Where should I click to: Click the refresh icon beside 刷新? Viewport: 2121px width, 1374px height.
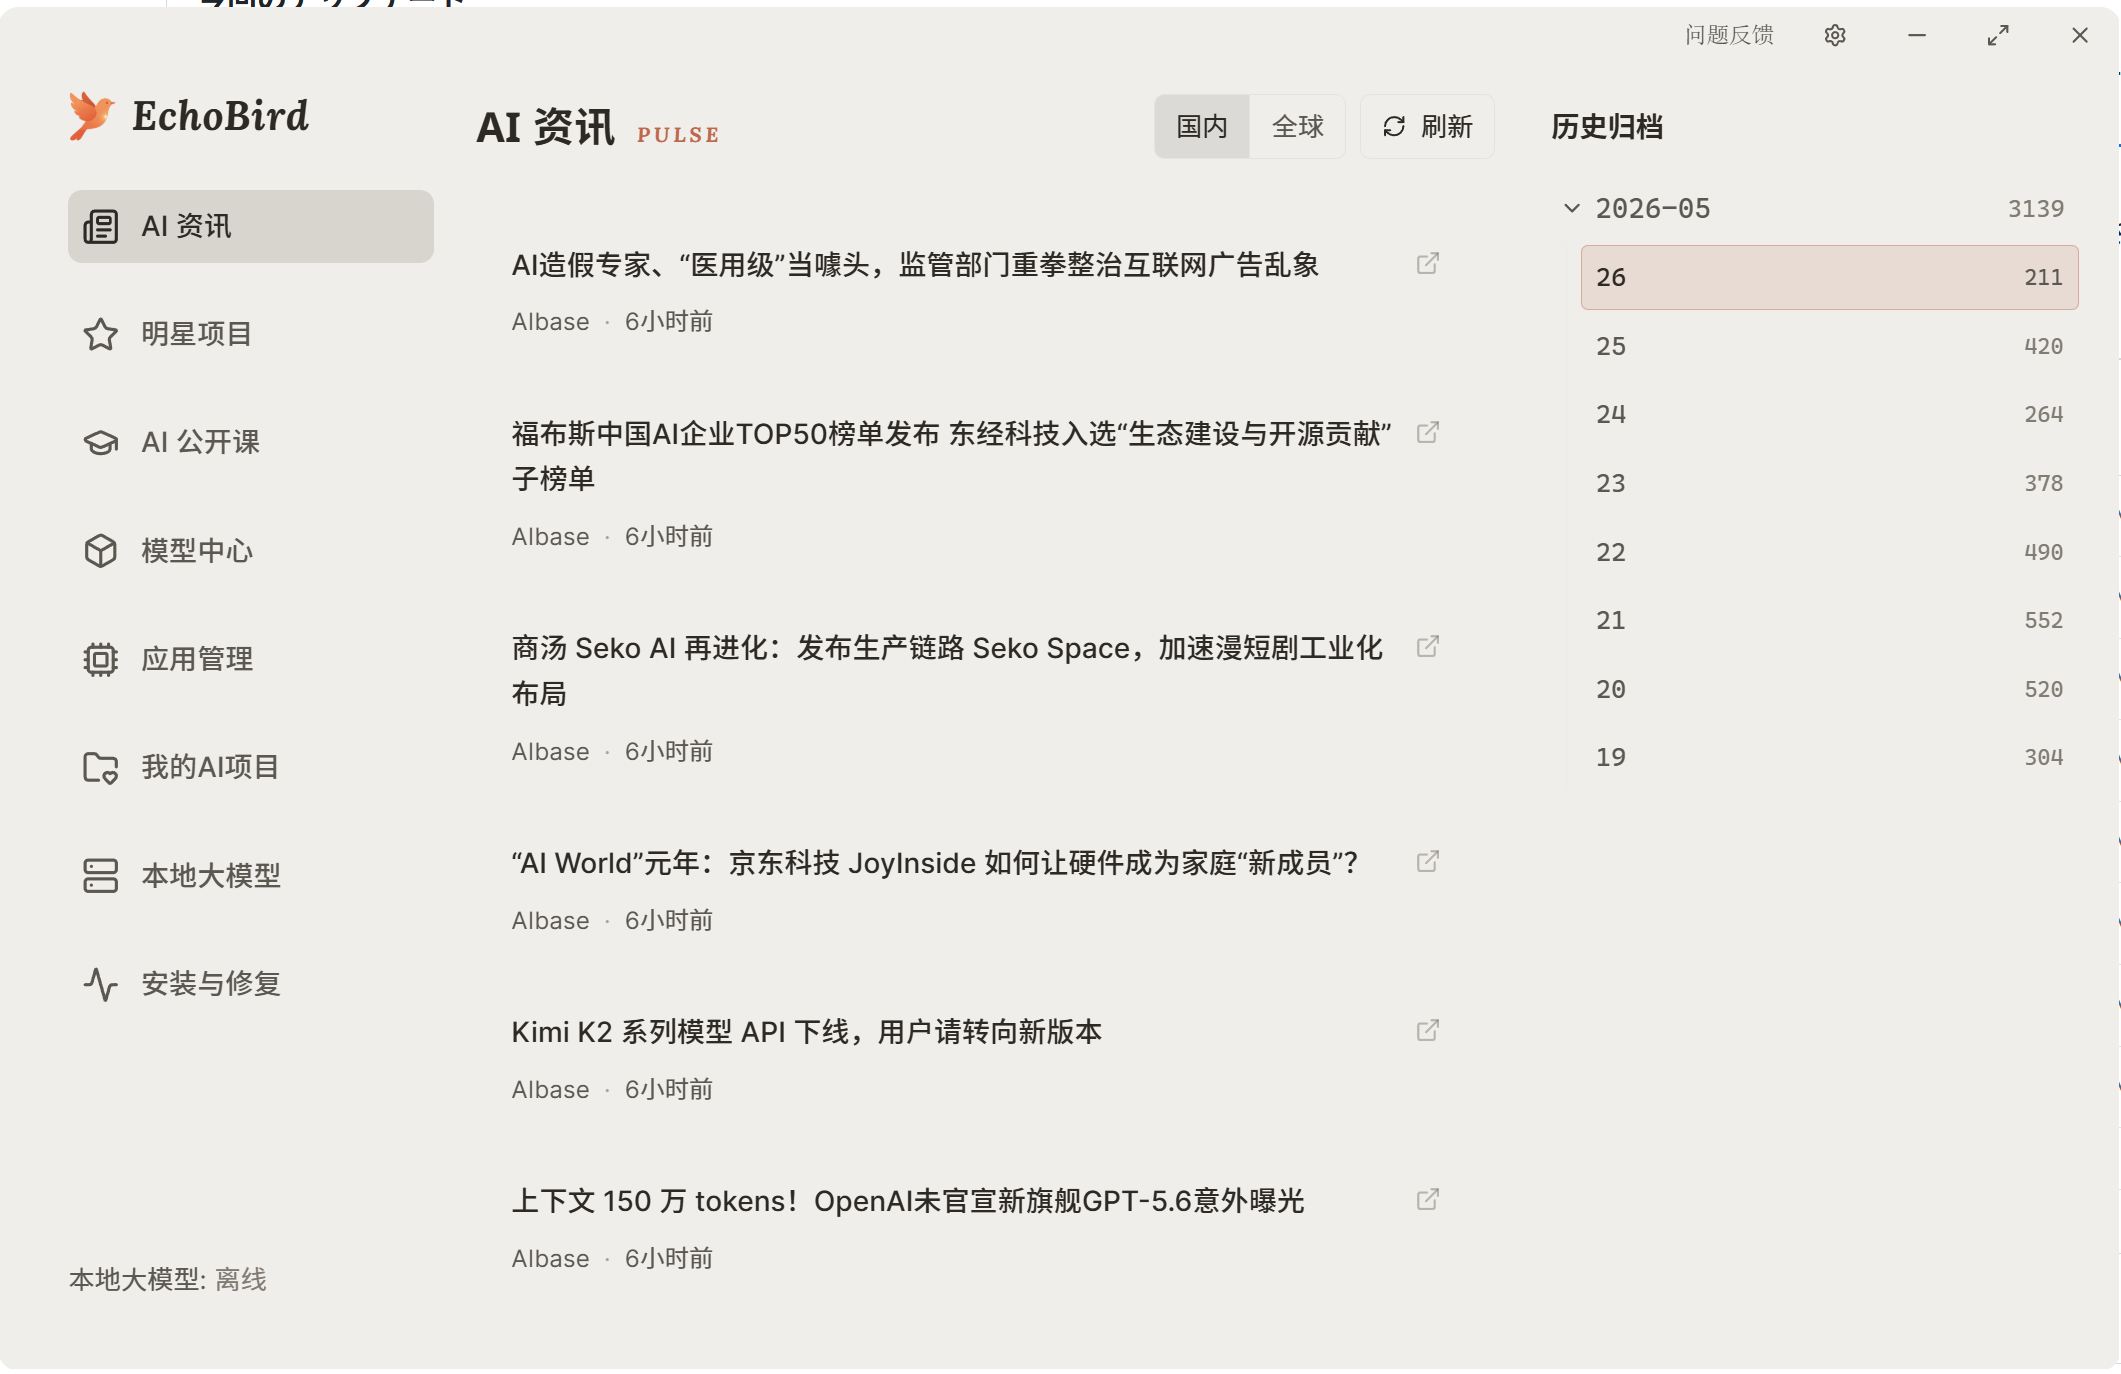pos(1394,126)
